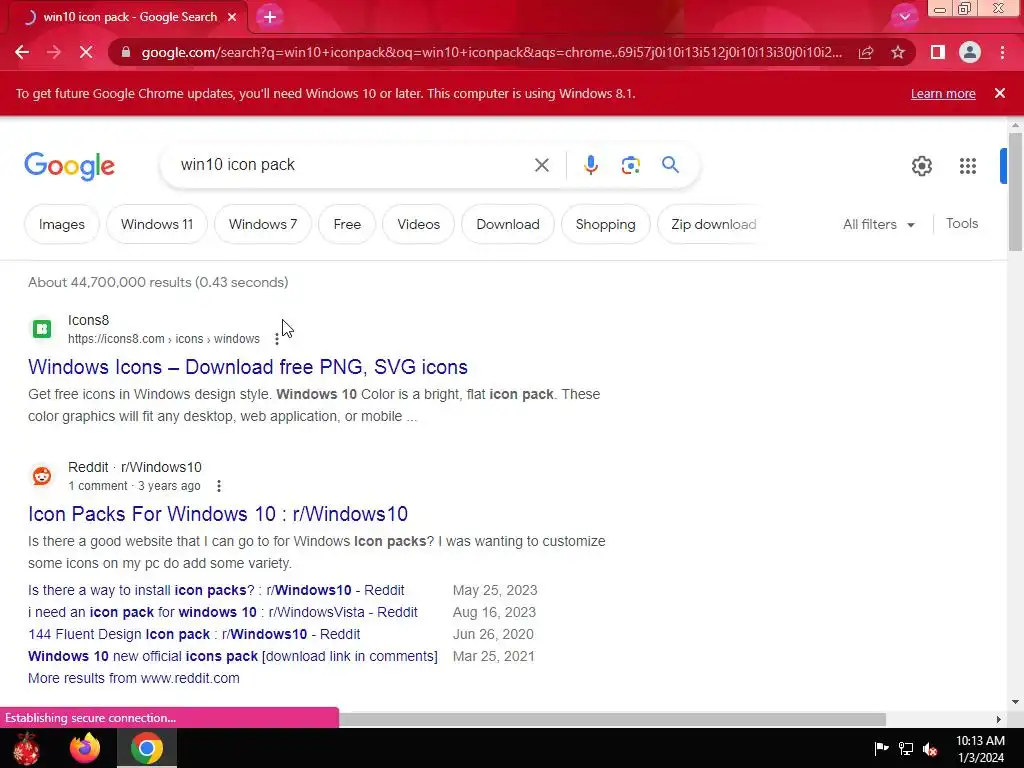Open '144 Fluent Design Icon pack' link
The width and height of the screenshot is (1024, 768).
click(x=194, y=635)
